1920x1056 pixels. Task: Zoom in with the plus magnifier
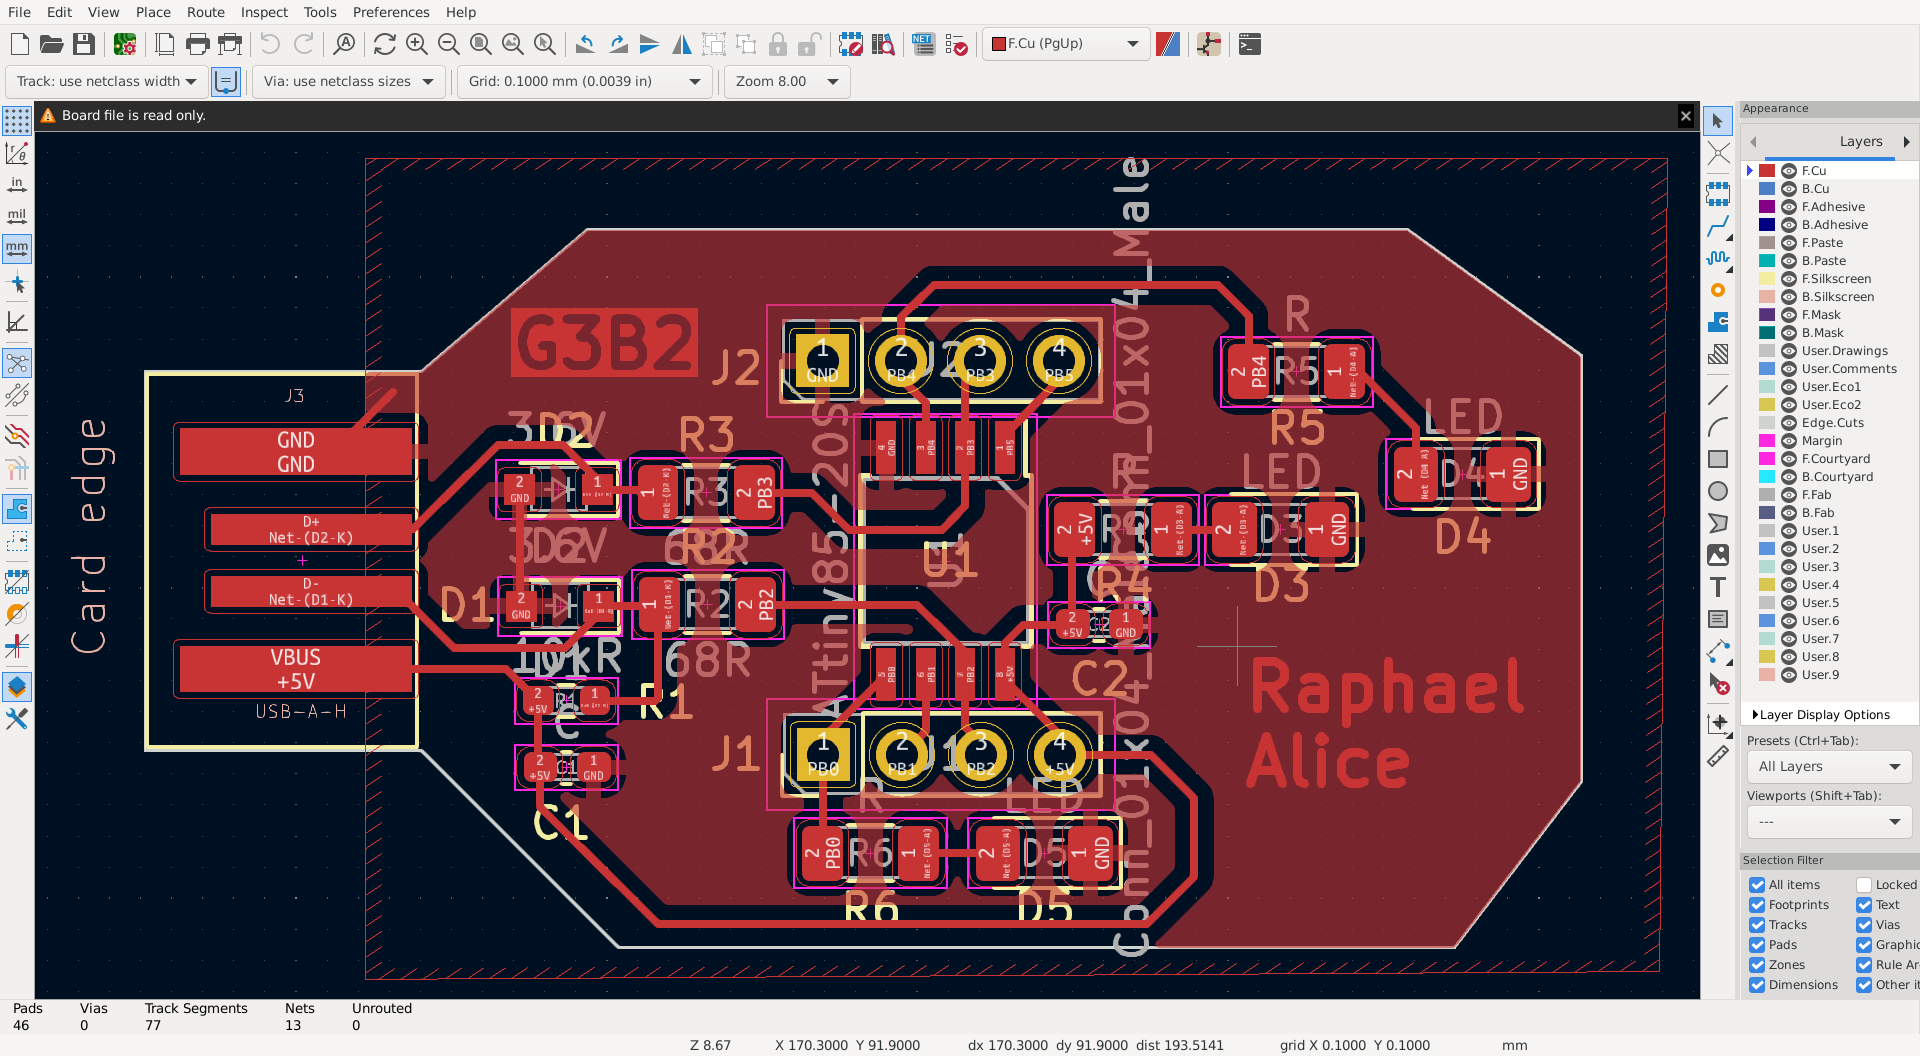point(417,44)
